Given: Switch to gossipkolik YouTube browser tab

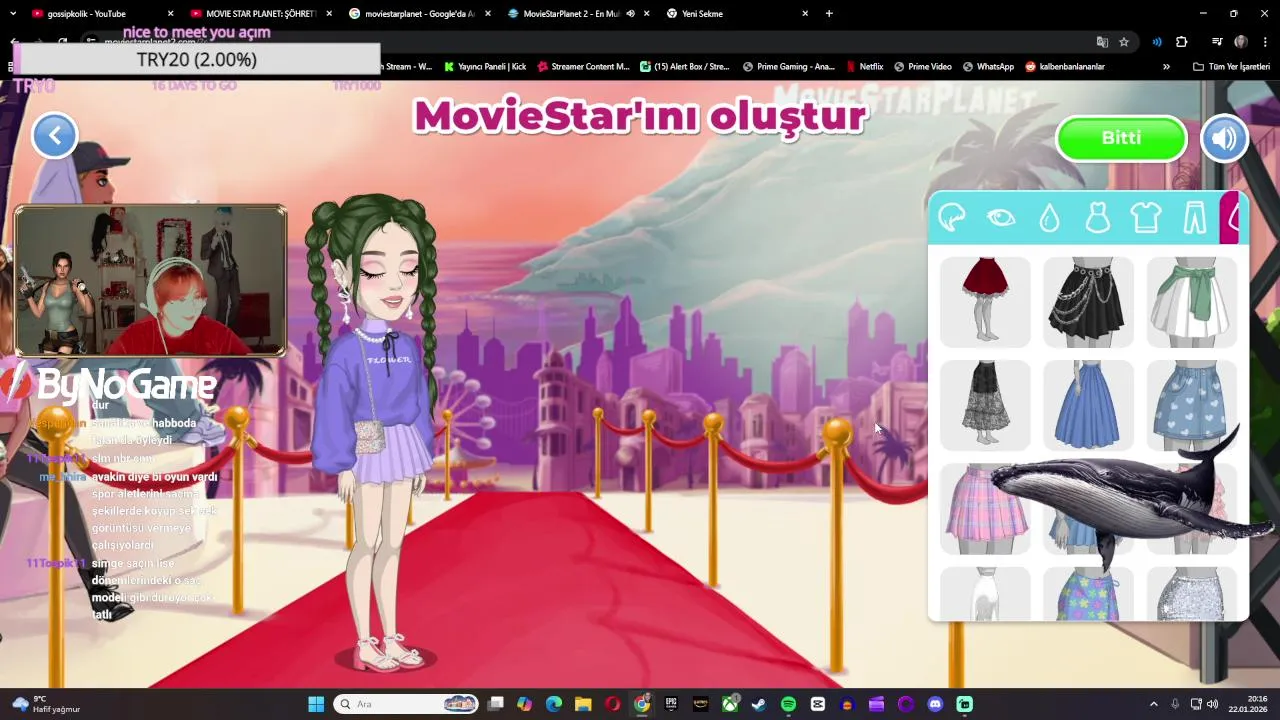Looking at the screenshot, I should coord(95,14).
